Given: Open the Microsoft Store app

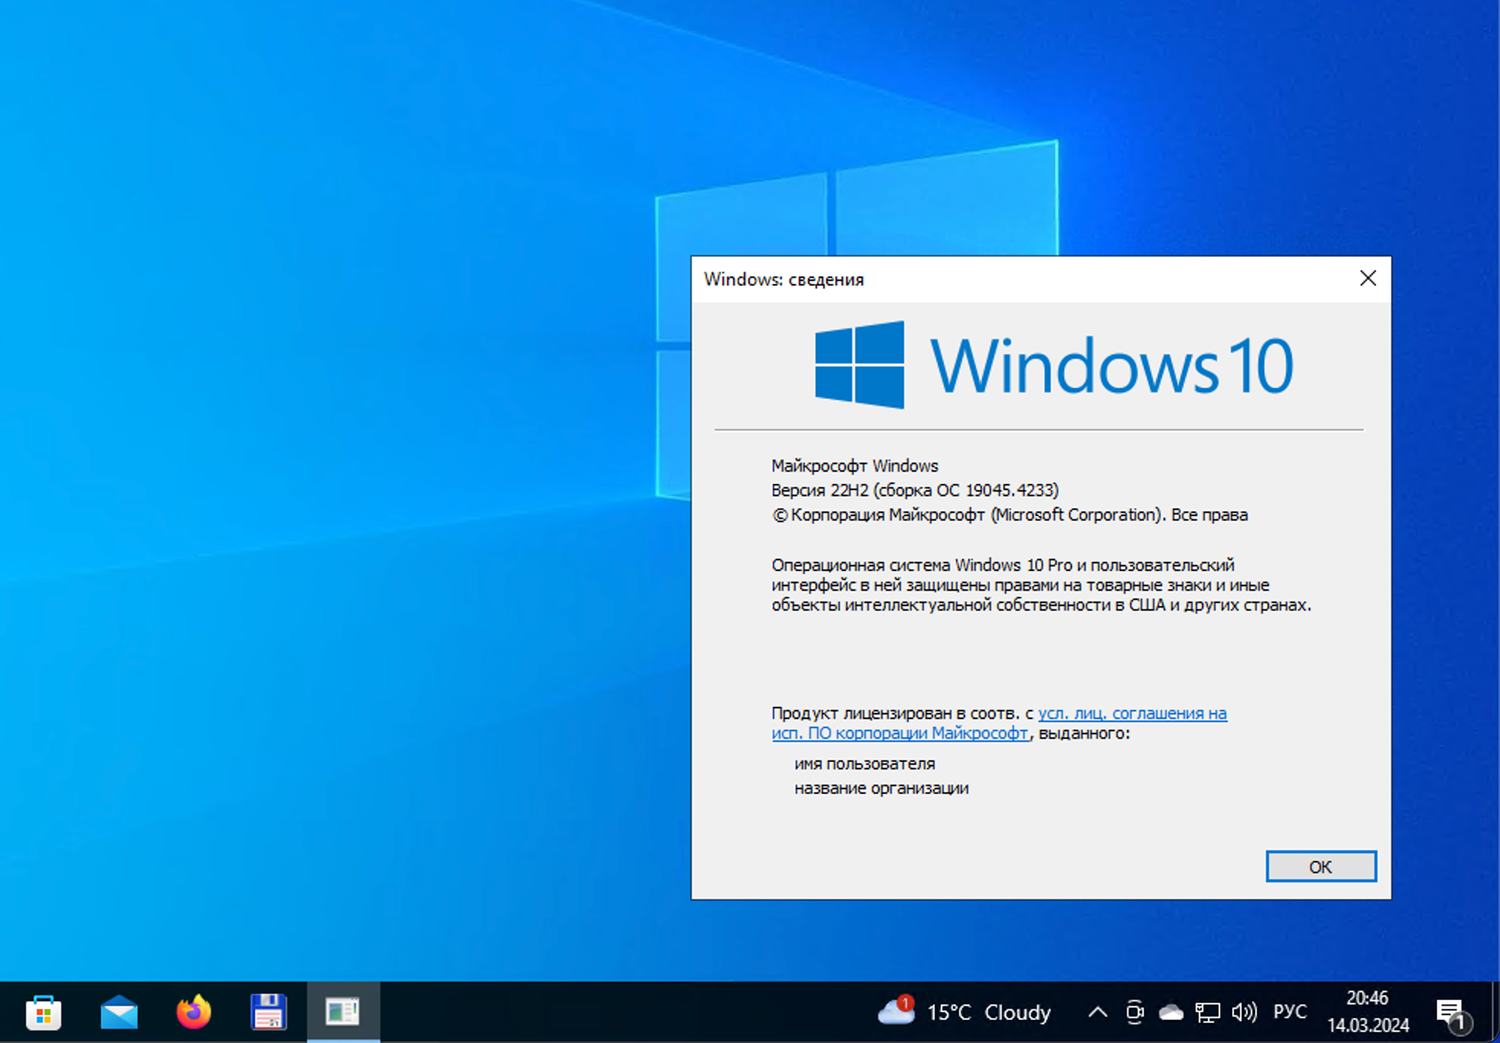Looking at the screenshot, I should click(42, 1012).
